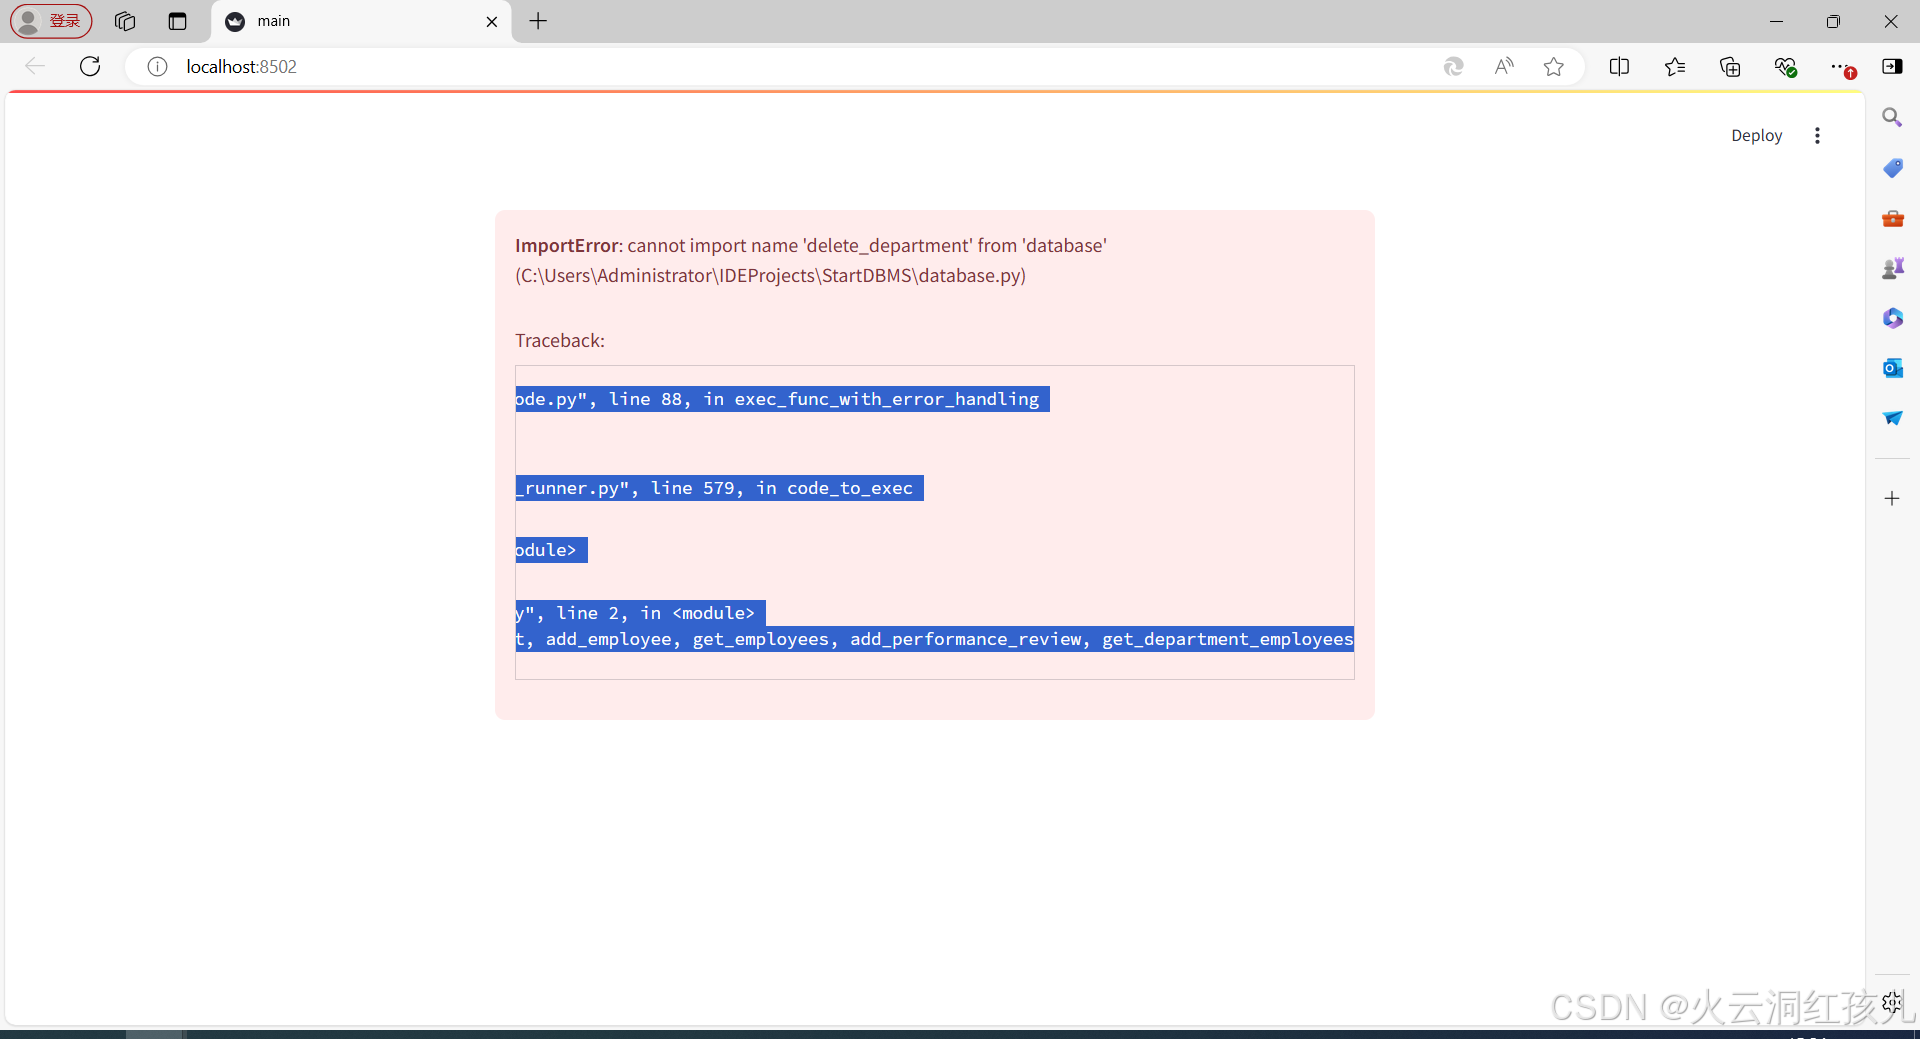Open the Games sidebar icon
This screenshot has height=1039, width=1920.
click(1893, 267)
